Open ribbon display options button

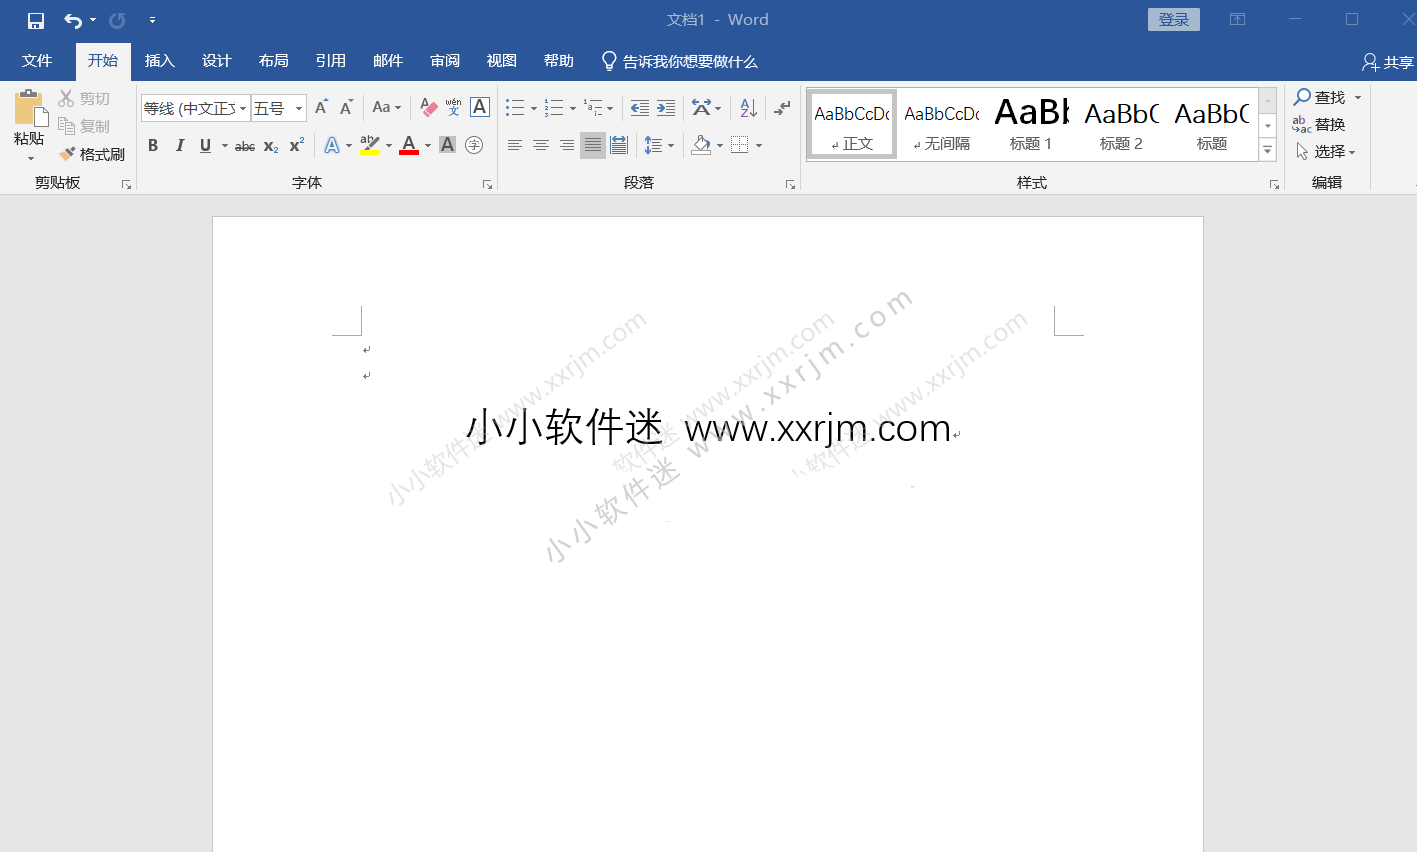pyautogui.click(x=1237, y=20)
